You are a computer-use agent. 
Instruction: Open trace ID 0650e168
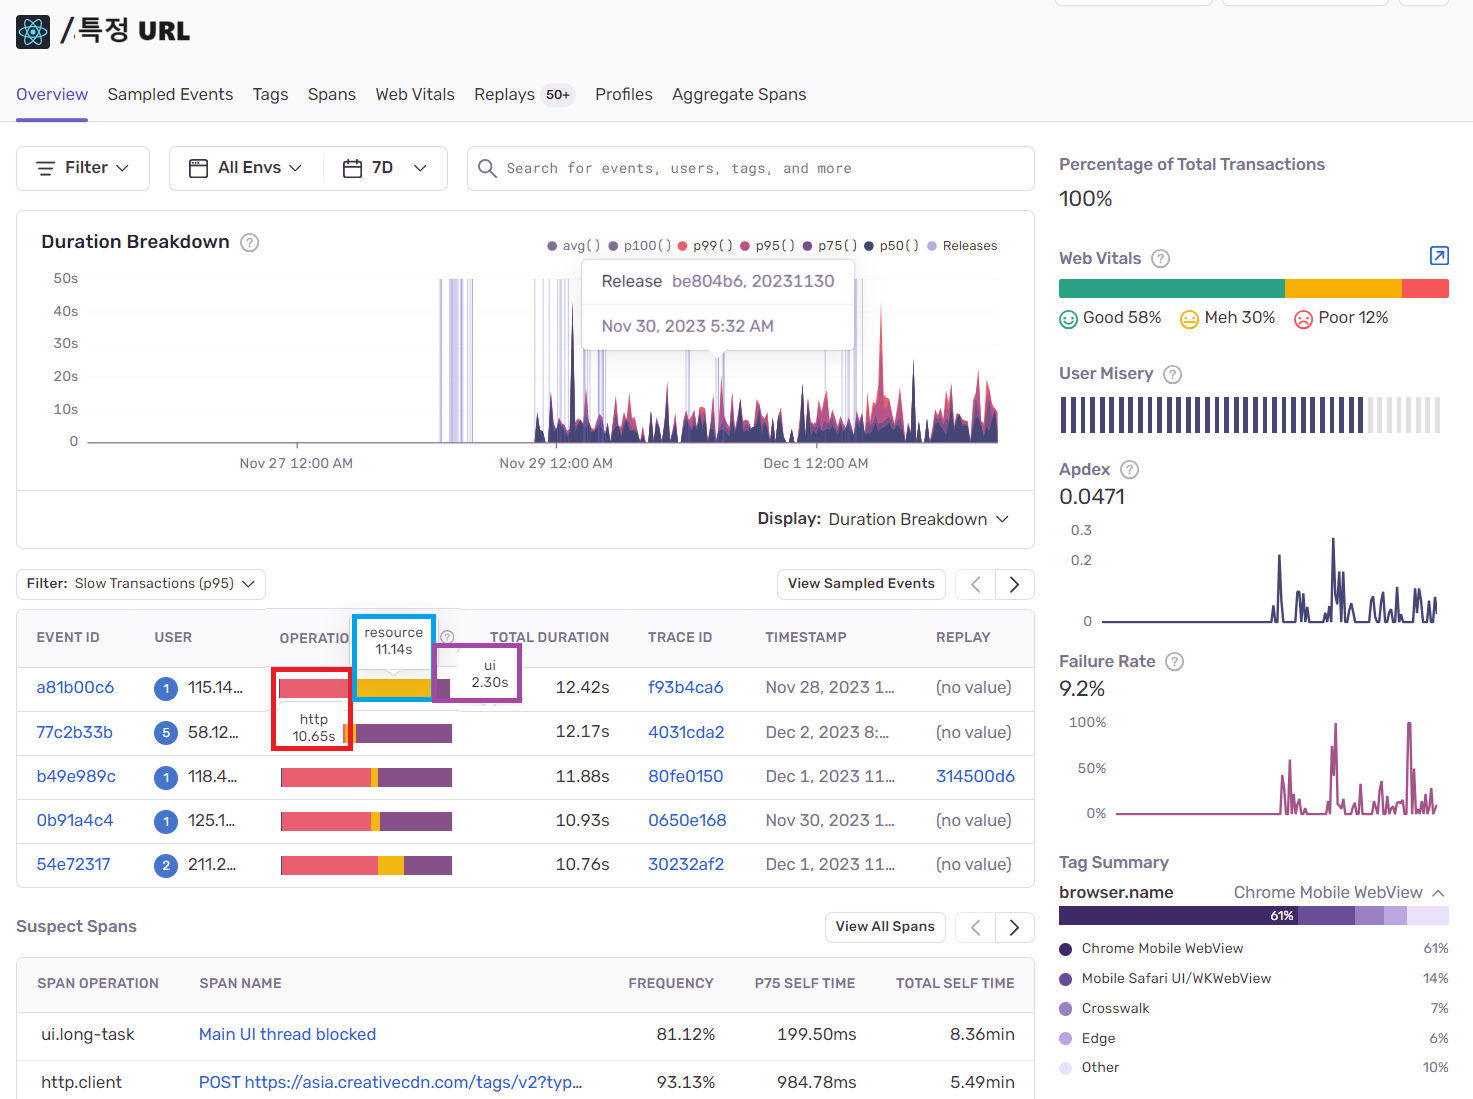click(x=687, y=821)
